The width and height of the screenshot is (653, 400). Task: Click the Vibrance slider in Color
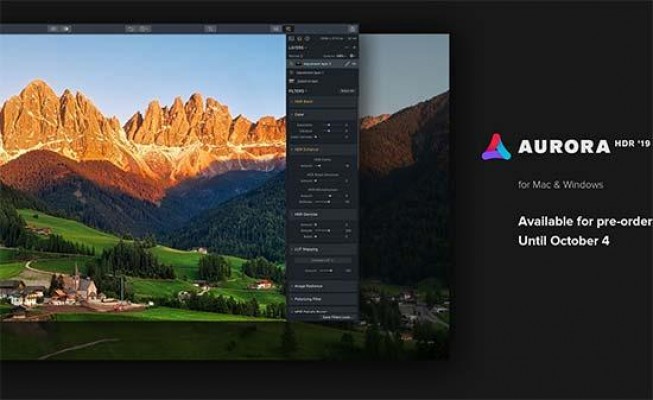point(329,131)
